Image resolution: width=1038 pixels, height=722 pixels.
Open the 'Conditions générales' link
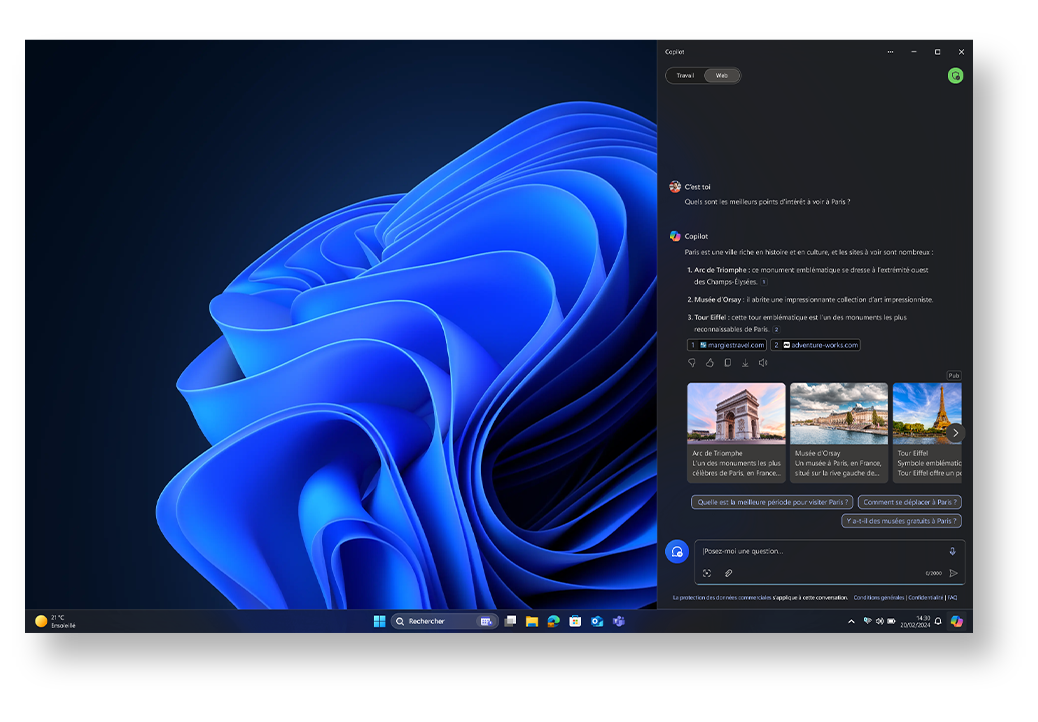click(878, 598)
